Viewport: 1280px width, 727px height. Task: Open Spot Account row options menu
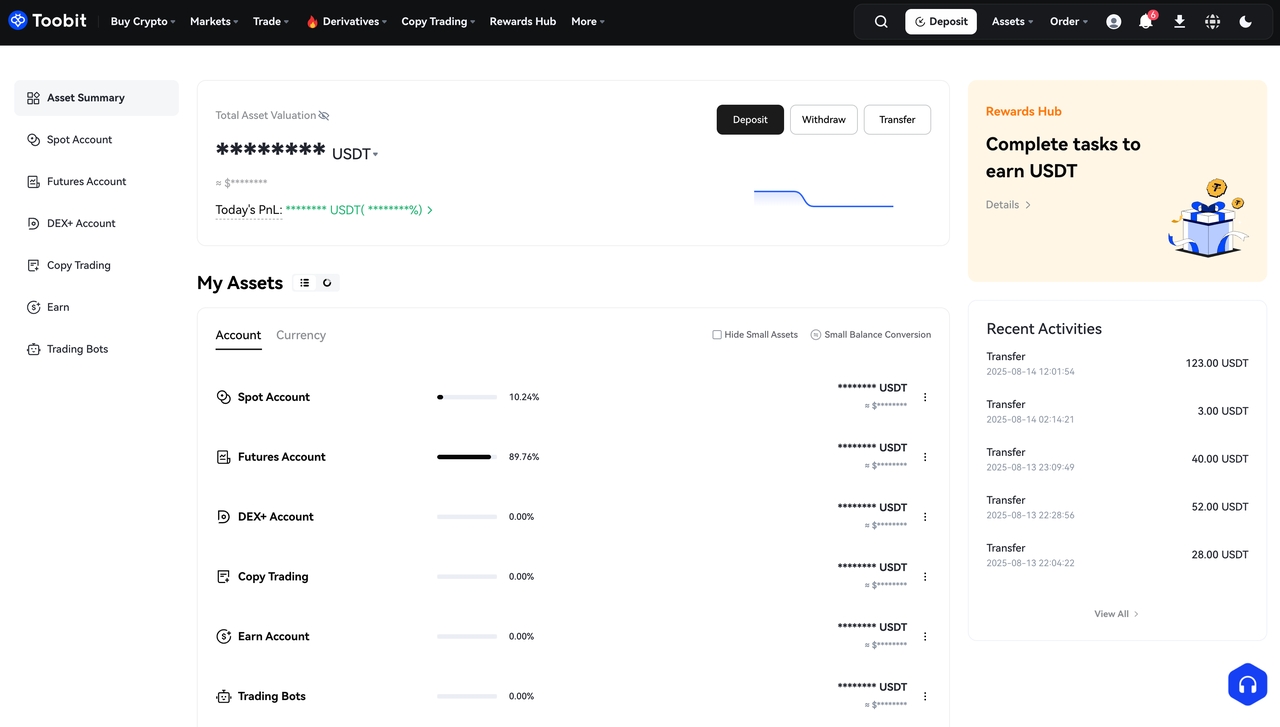click(925, 397)
